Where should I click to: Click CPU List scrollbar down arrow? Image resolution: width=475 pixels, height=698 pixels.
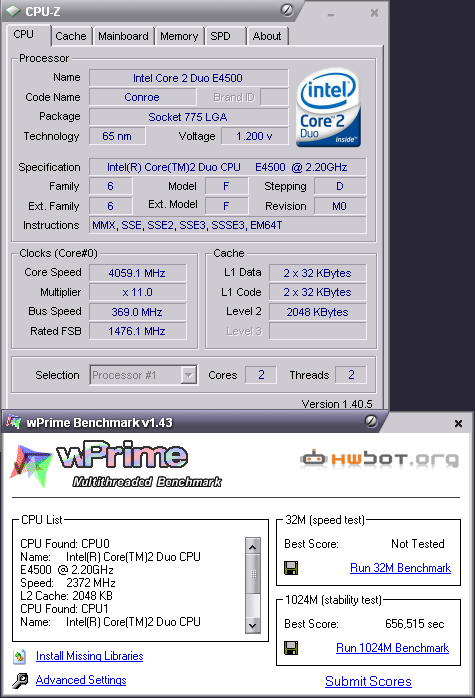pyautogui.click(x=253, y=625)
